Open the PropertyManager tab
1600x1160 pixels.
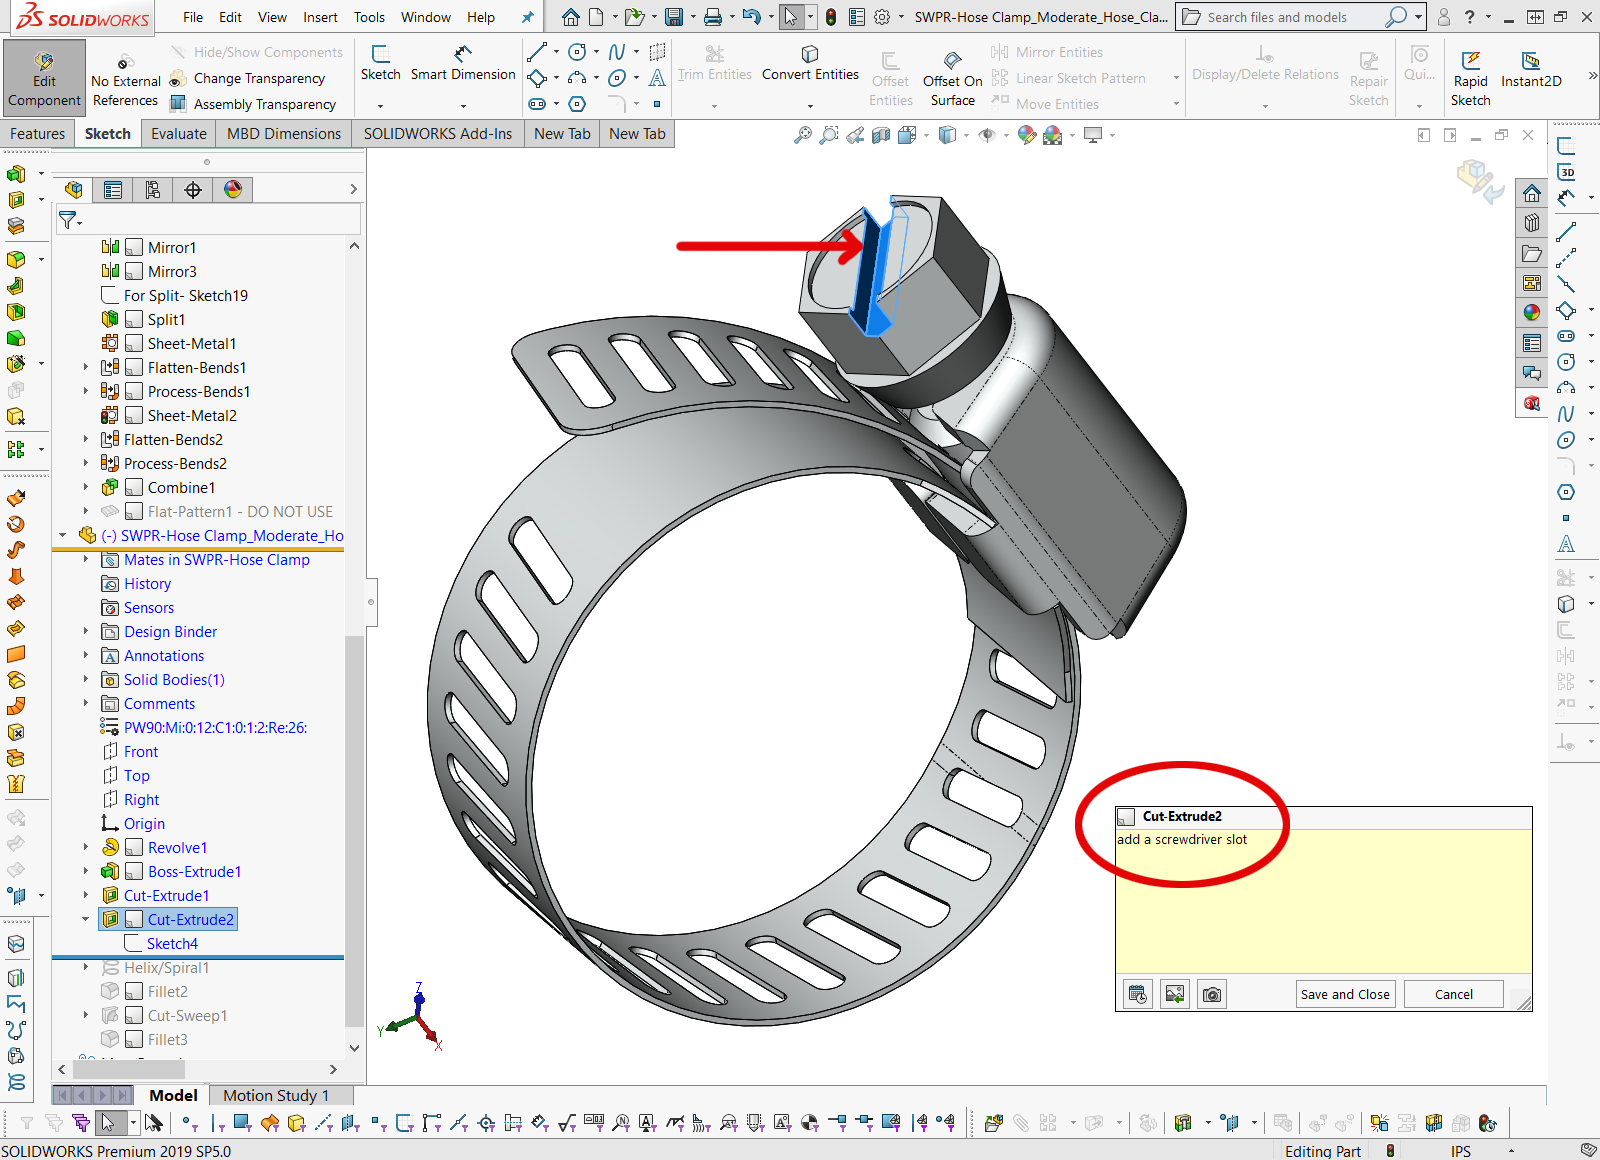(x=113, y=189)
